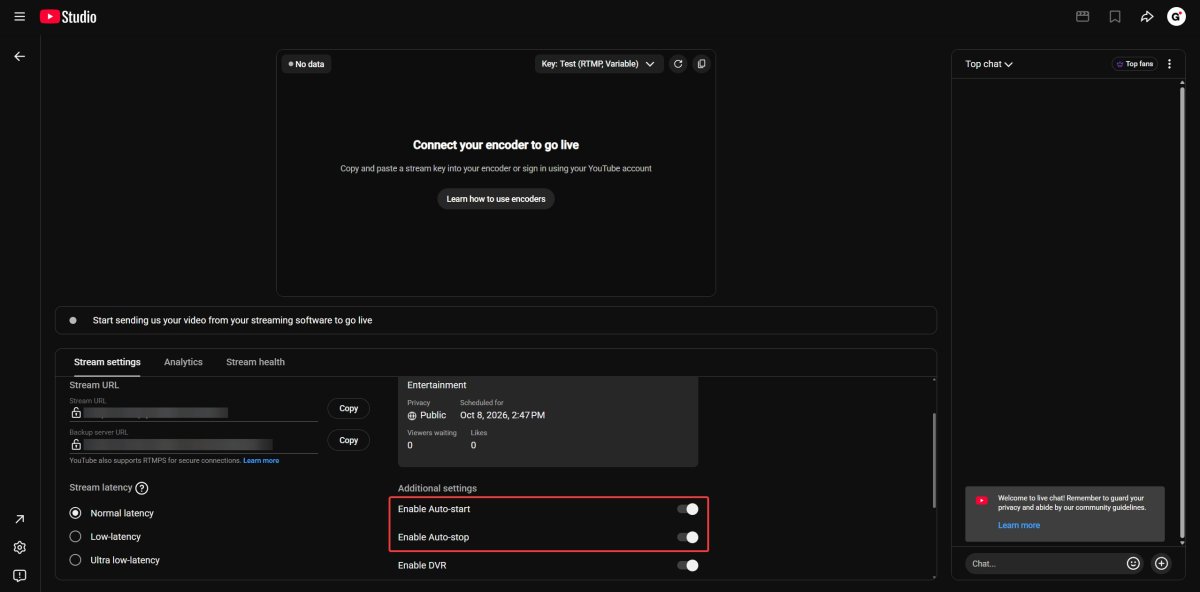Viewport: 1200px width, 592px height.
Task: Click the Entertainment category text
Action: 437,385
